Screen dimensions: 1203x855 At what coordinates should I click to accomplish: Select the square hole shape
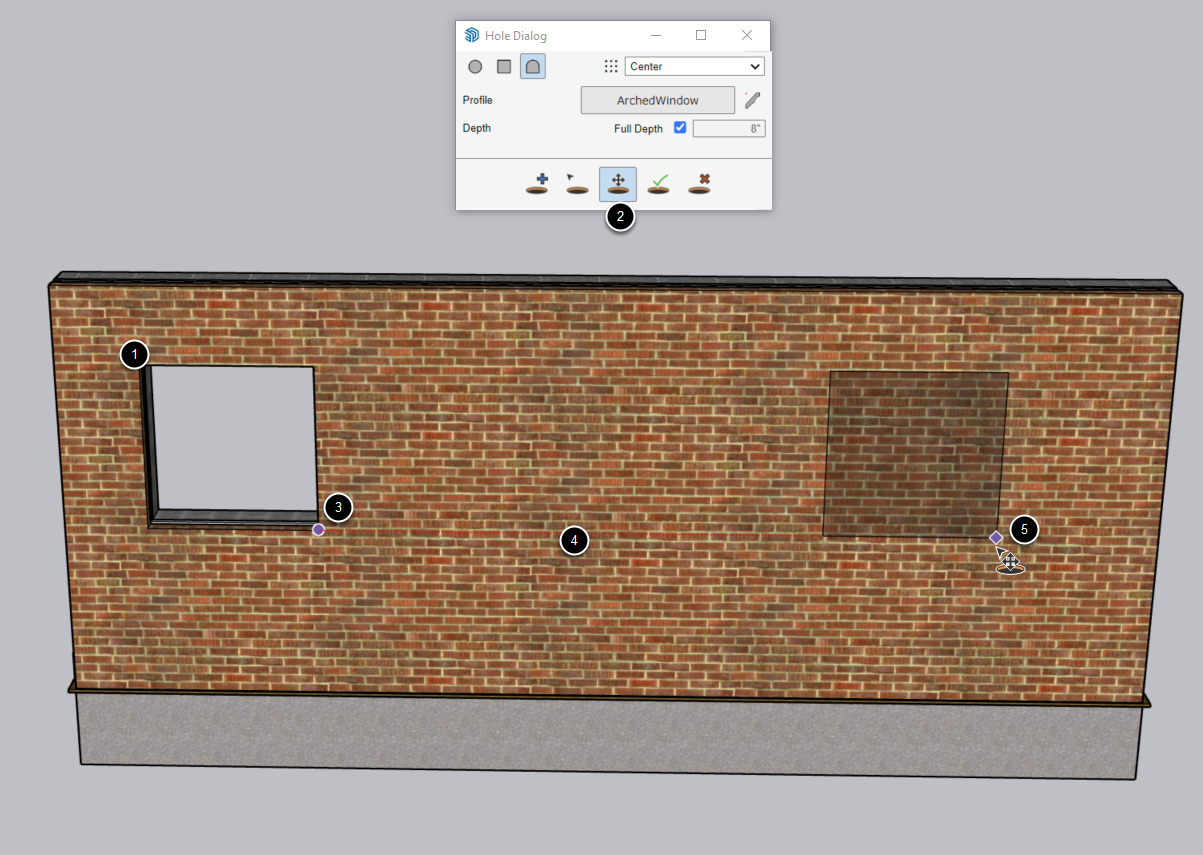tap(504, 67)
